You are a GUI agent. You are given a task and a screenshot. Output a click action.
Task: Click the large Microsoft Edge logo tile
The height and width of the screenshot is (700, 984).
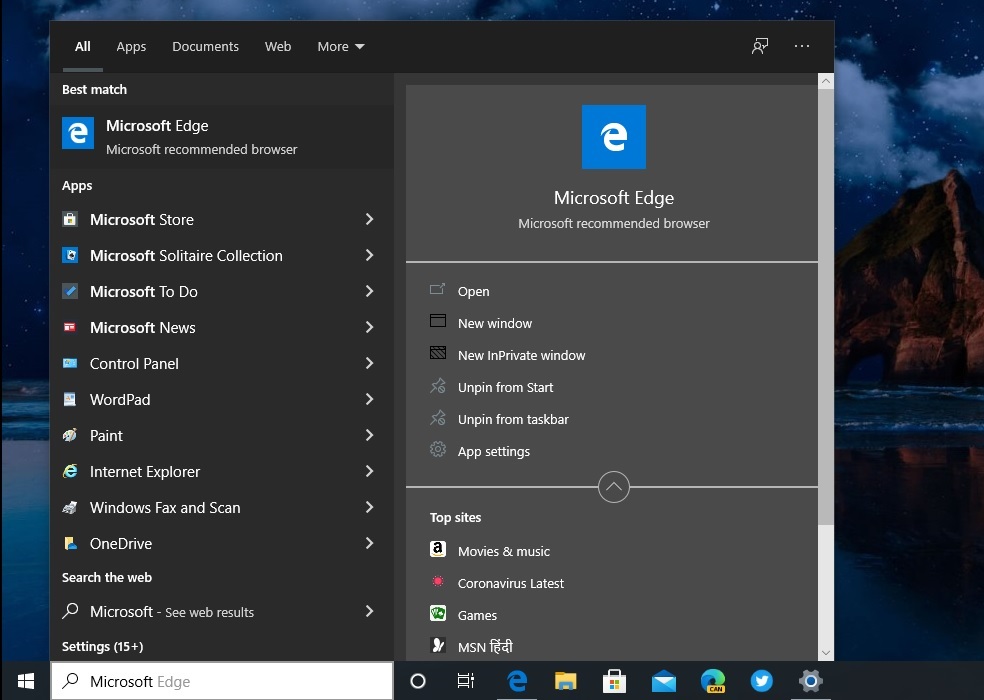coord(613,137)
